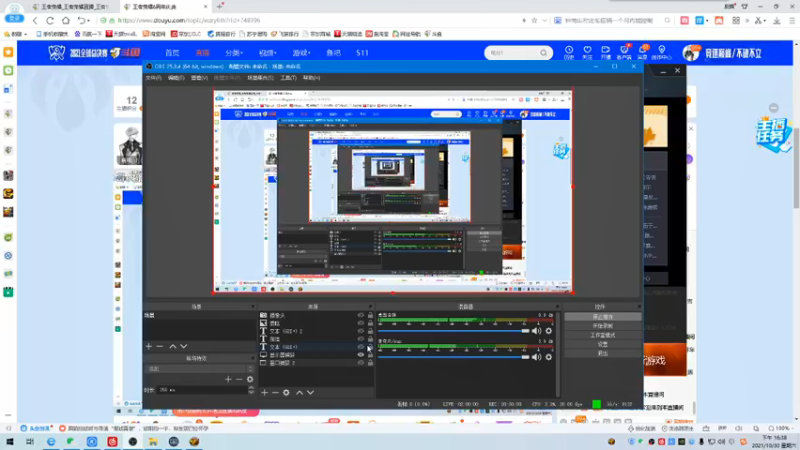
Task: Open a new browser tab with the plus
Action: coord(220,7)
